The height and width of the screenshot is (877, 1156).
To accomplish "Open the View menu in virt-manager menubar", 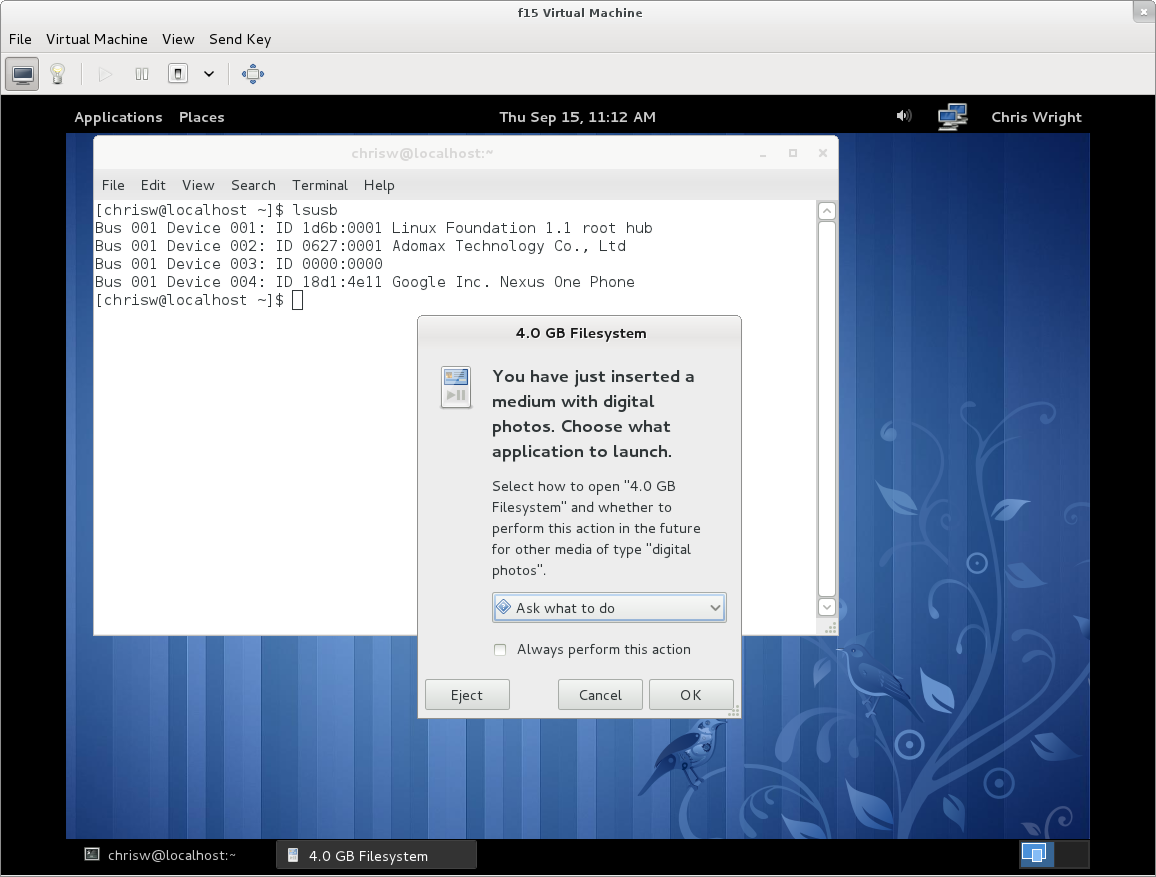I will click(x=178, y=39).
